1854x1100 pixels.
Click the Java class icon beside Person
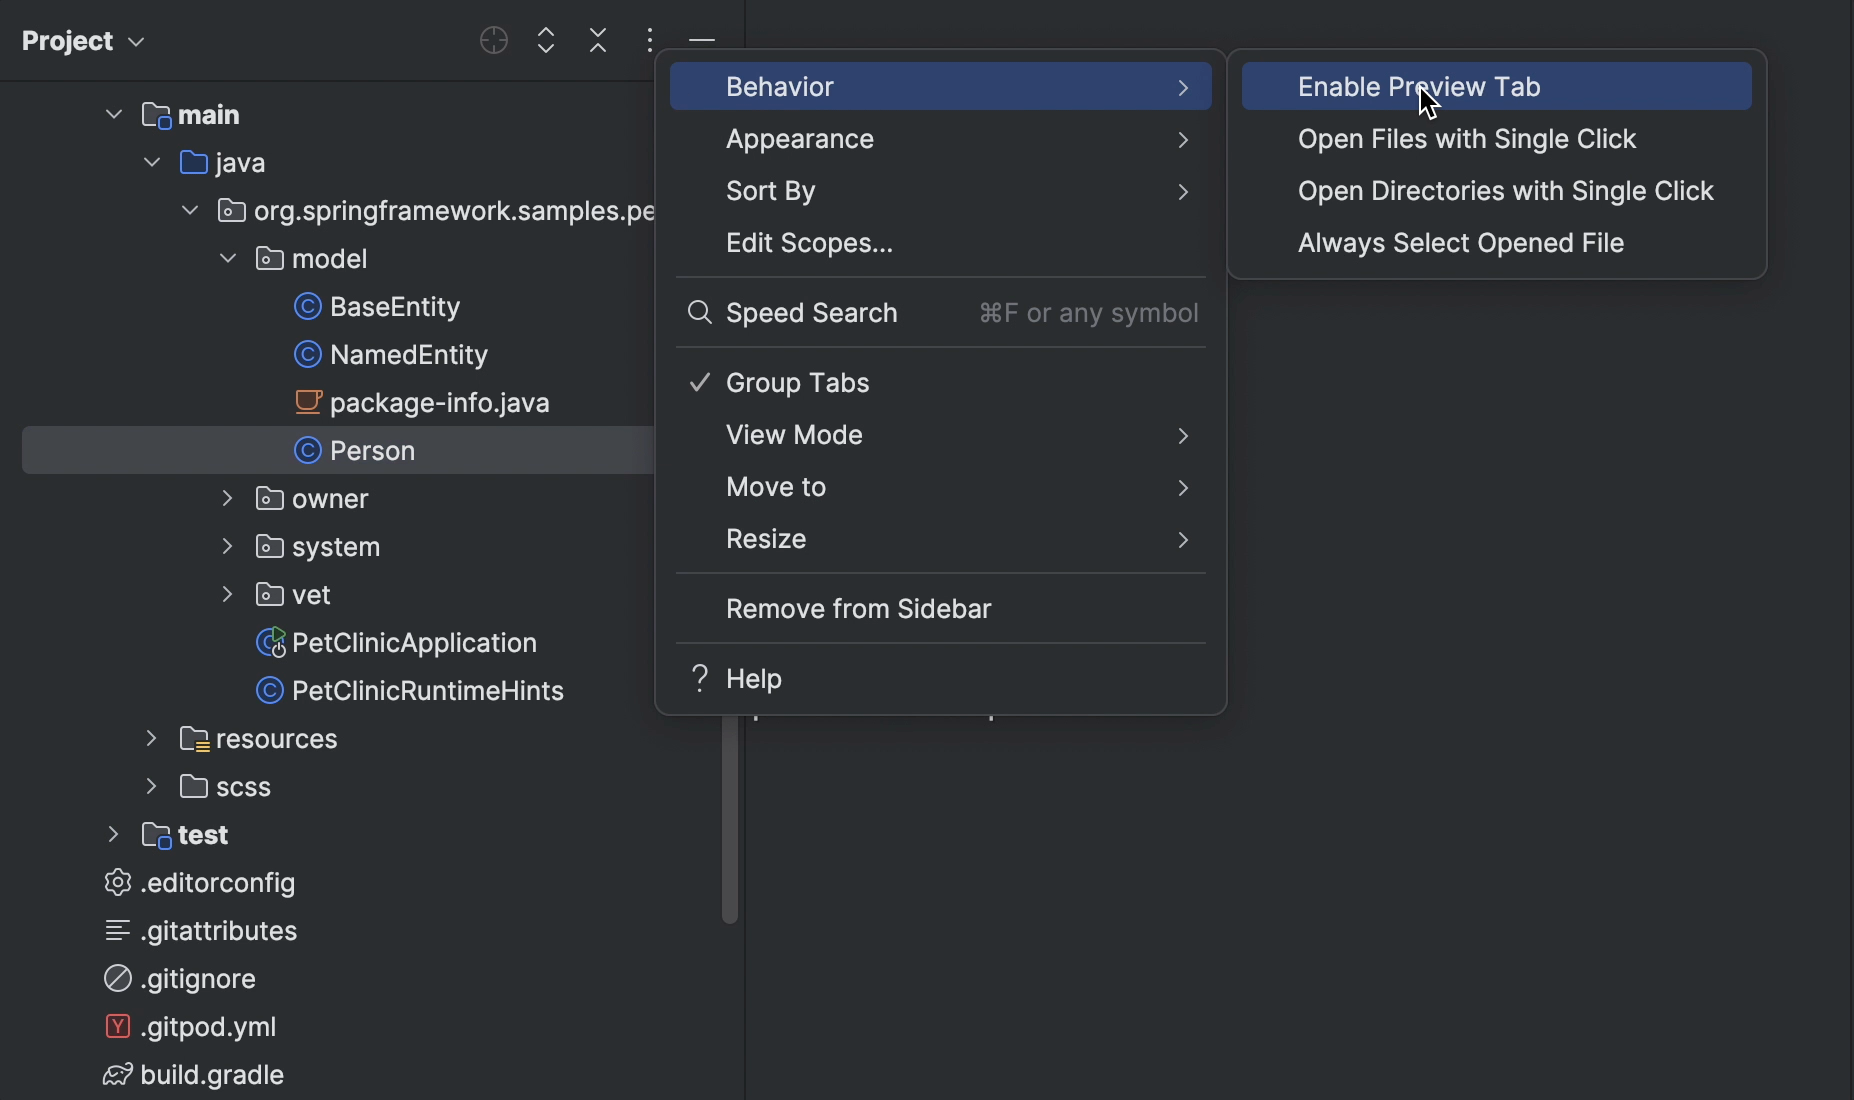[308, 451]
